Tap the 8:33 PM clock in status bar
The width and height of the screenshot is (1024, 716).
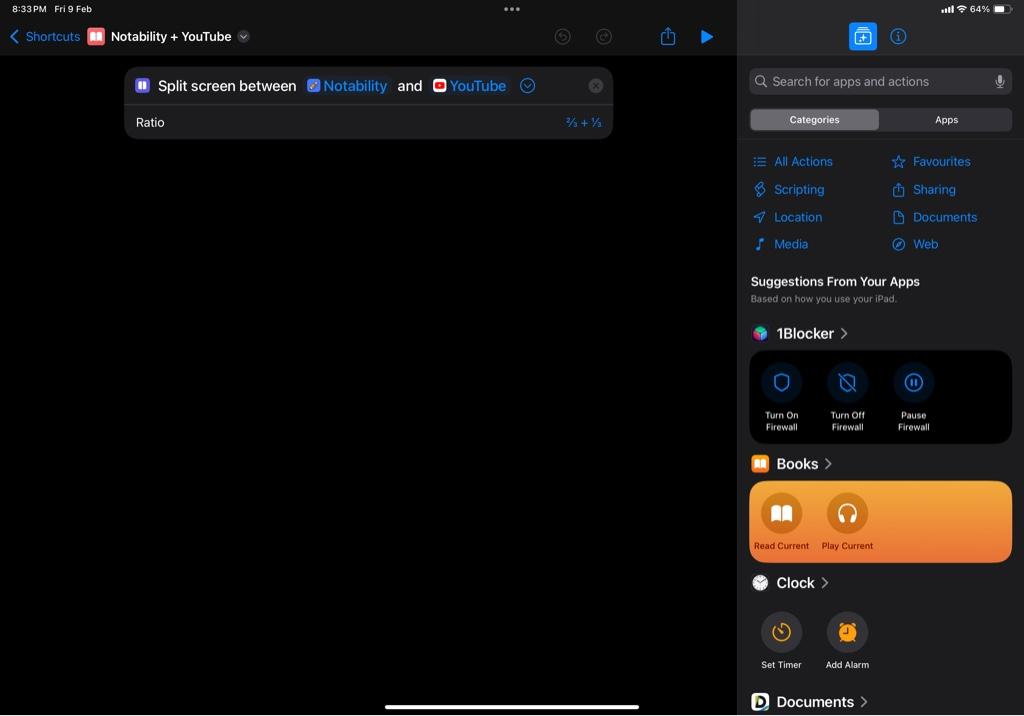[x=29, y=9]
